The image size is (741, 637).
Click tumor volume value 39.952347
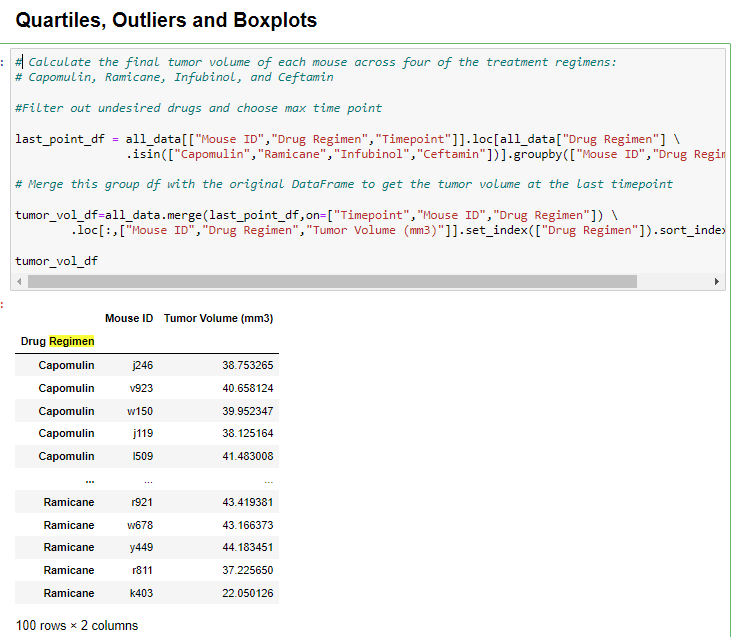click(x=248, y=411)
